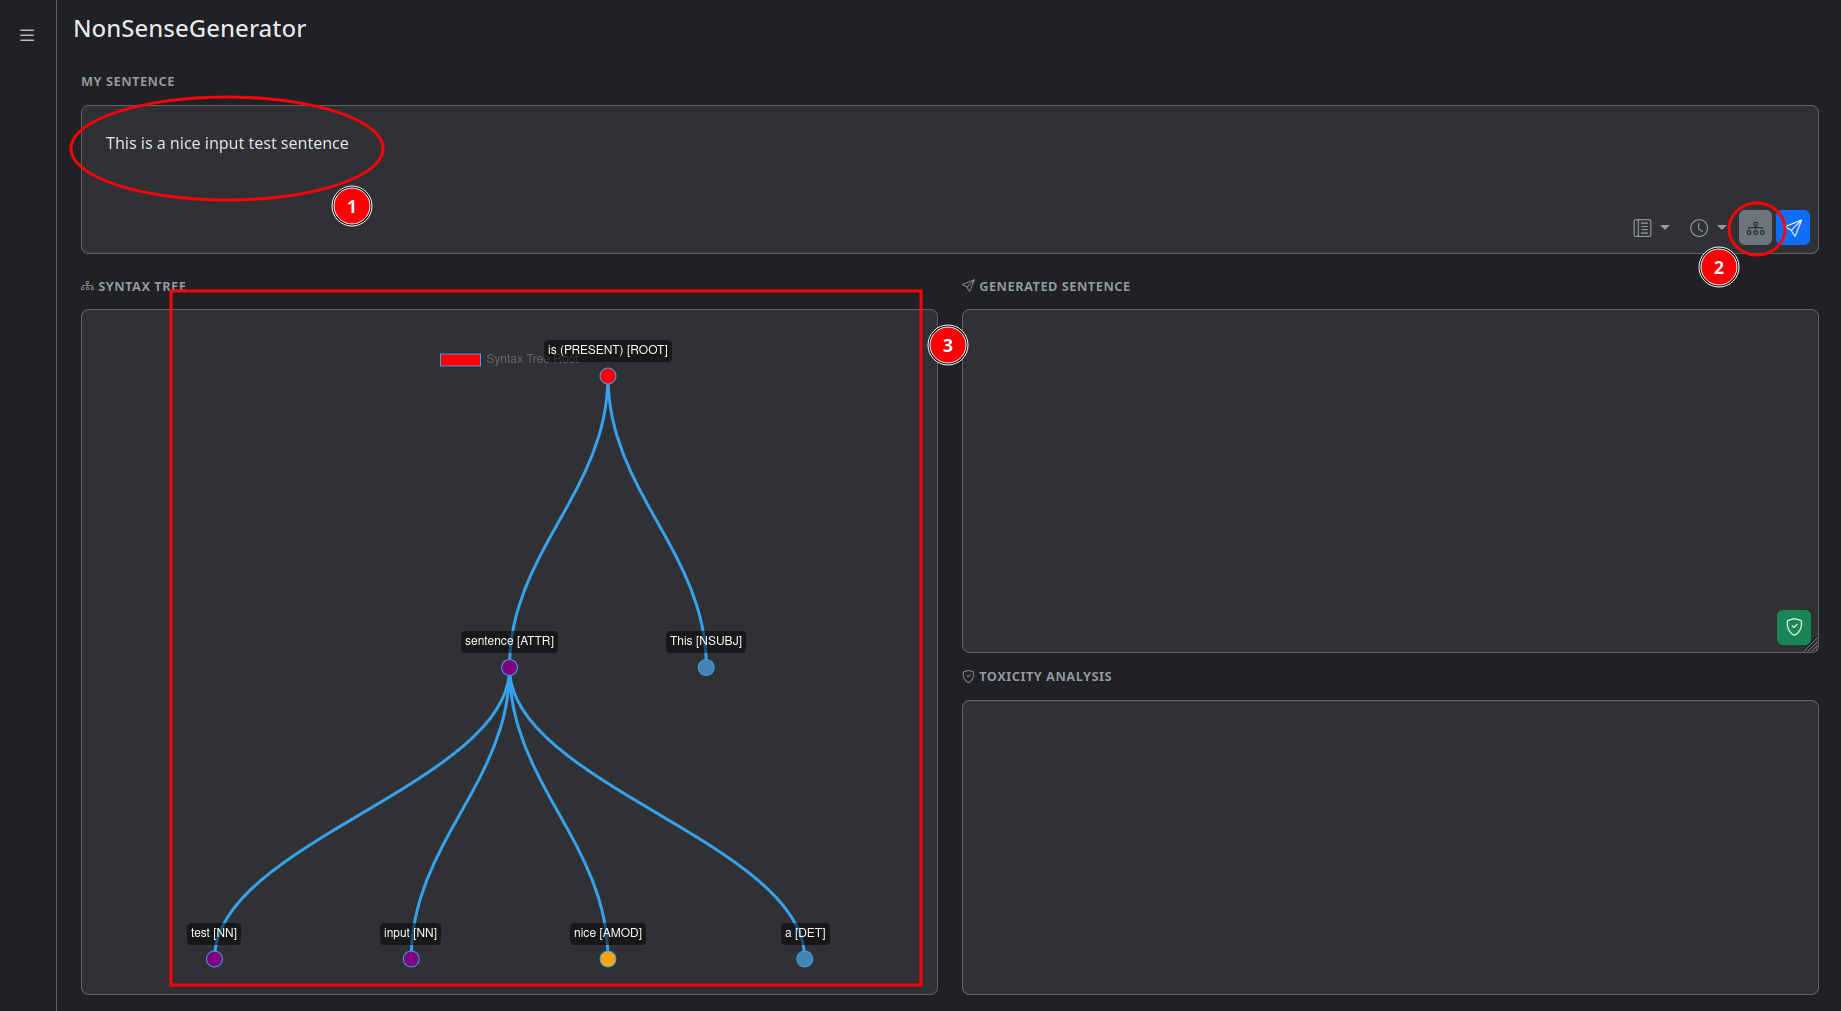Click the green shield toxicity button
Screen dimensions: 1841x1011
[x=1793, y=627]
